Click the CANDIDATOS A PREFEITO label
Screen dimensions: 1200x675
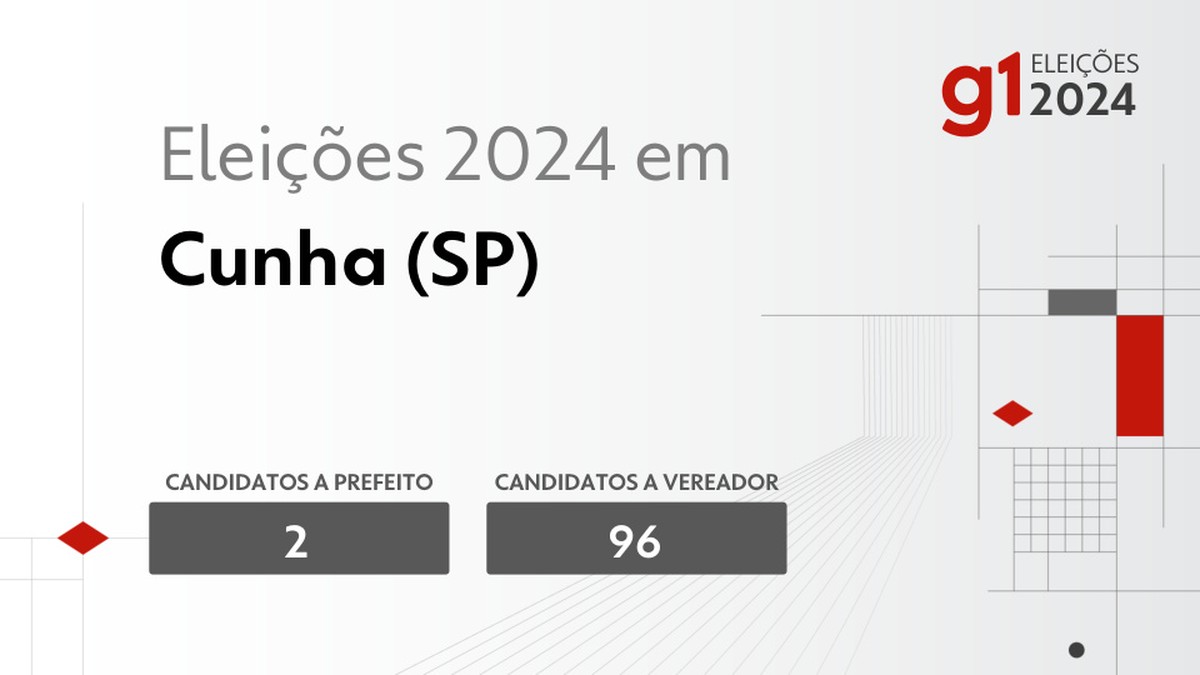pyautogui.click(x=299, y=482)
